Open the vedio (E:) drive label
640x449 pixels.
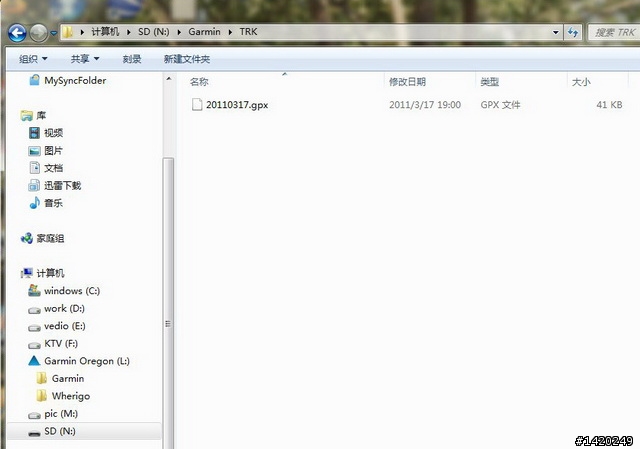coord(65,326)
